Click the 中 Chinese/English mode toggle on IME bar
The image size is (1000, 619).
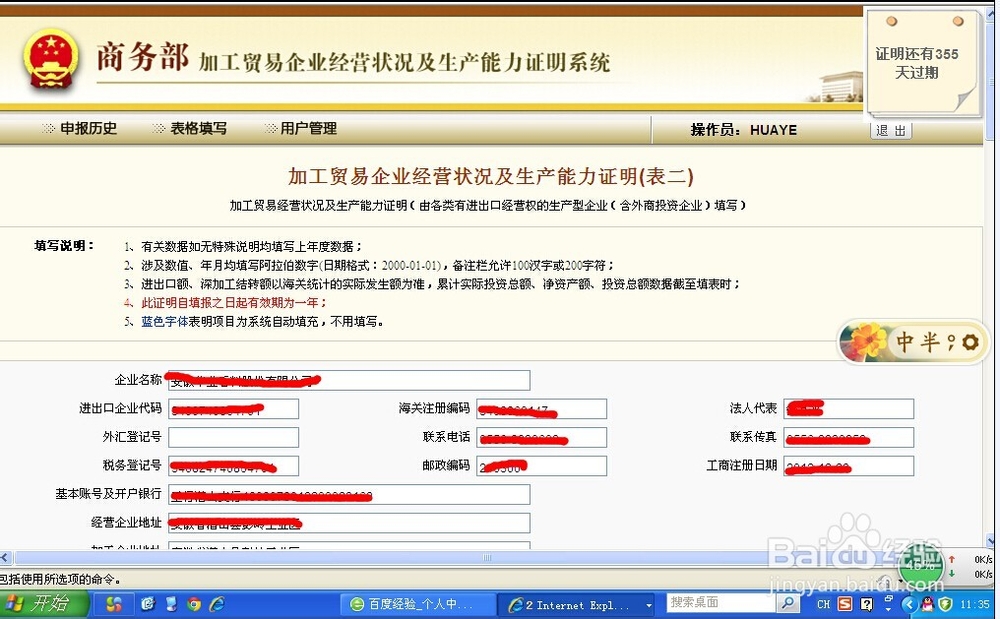pos(904,342)
